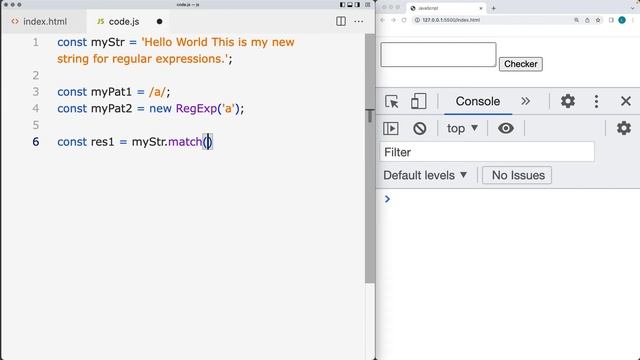Open DevTools settings gear in the top toolbar
The height and width of the screenshot is (360, 640).
click(x=568, y=101)
